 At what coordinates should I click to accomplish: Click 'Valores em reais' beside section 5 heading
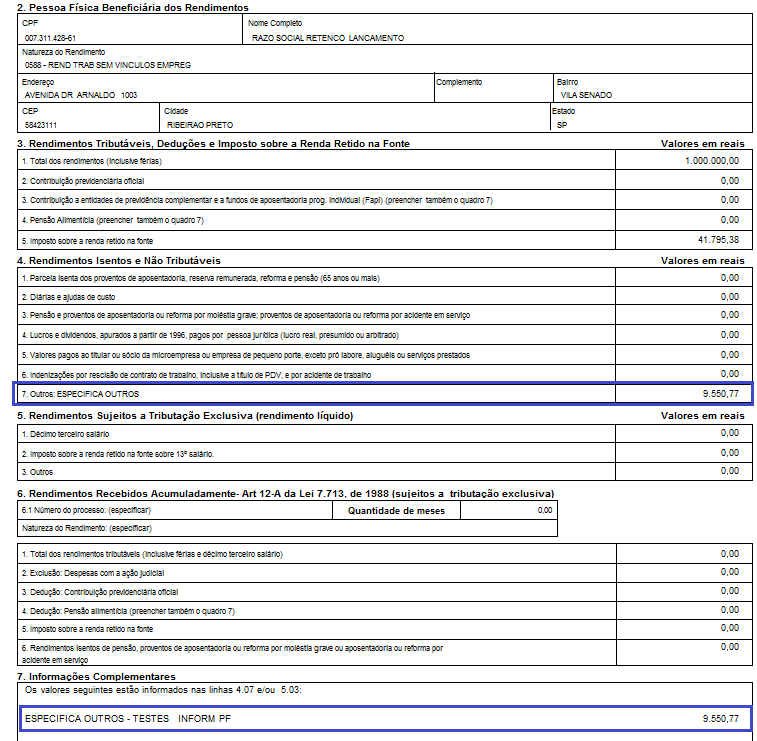[x=702, y=416]
